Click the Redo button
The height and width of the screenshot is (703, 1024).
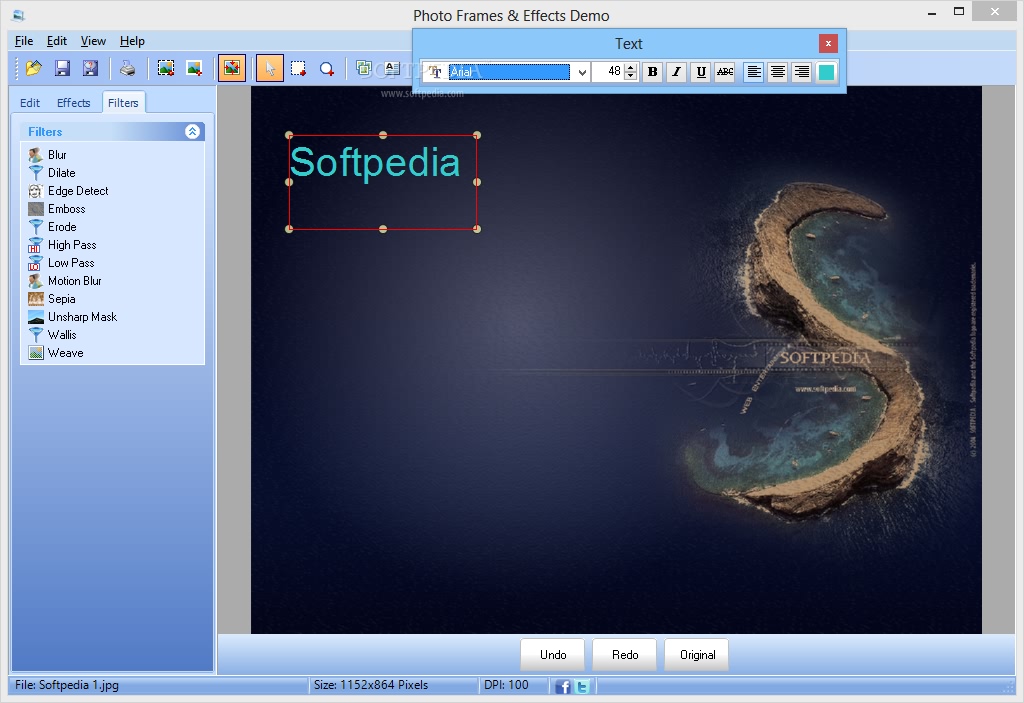click(625, 655)
